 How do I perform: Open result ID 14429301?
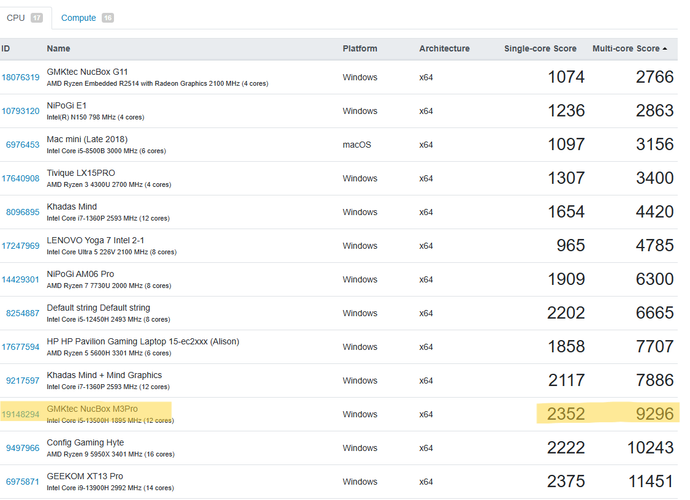click(20, 279)
